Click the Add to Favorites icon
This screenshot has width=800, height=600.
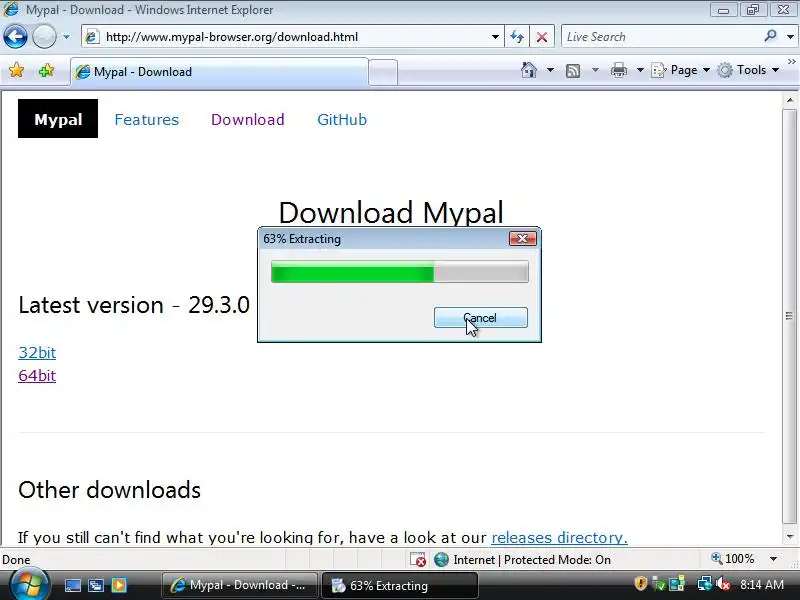click(46, 70)
